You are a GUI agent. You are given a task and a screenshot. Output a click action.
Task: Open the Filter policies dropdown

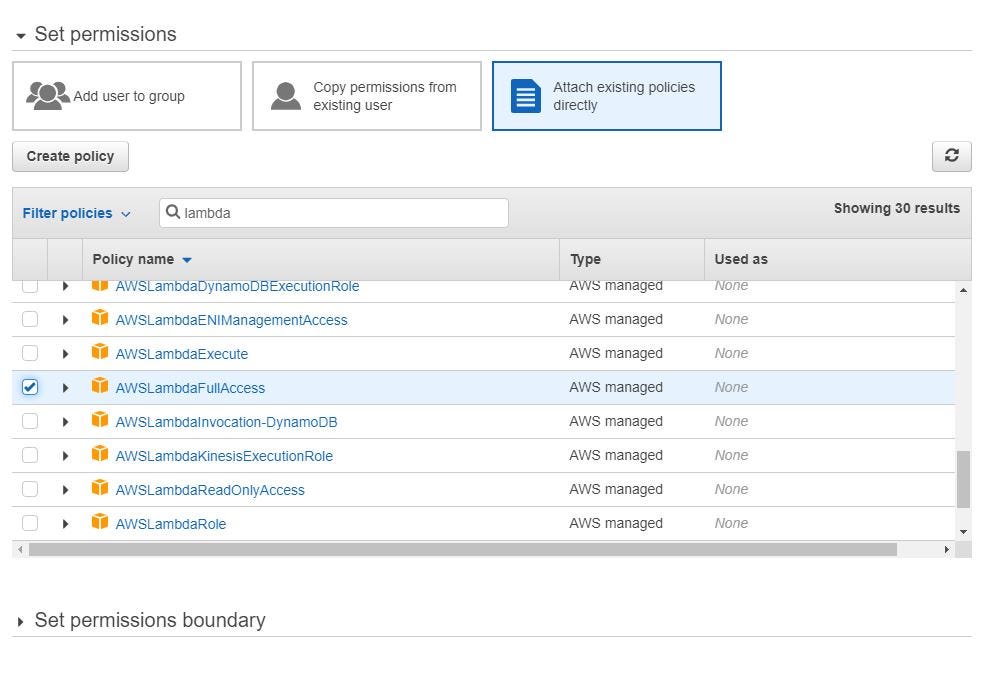pyautogui.click(x=77, y=213)
